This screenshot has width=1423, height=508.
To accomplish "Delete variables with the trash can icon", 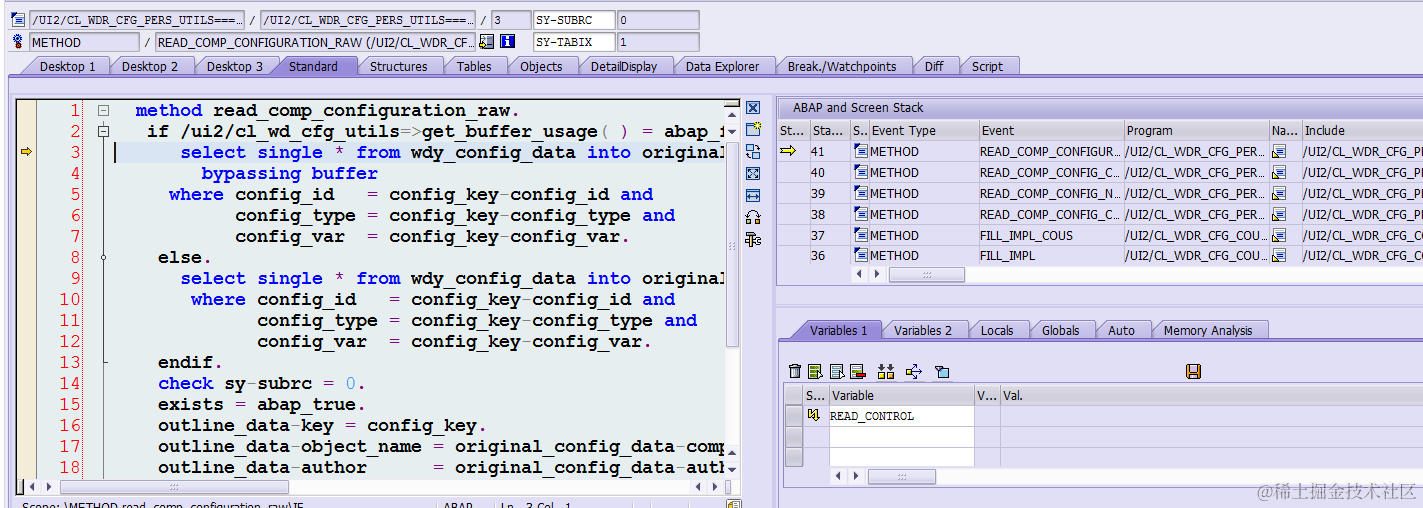I will click(x=795, y=371).
